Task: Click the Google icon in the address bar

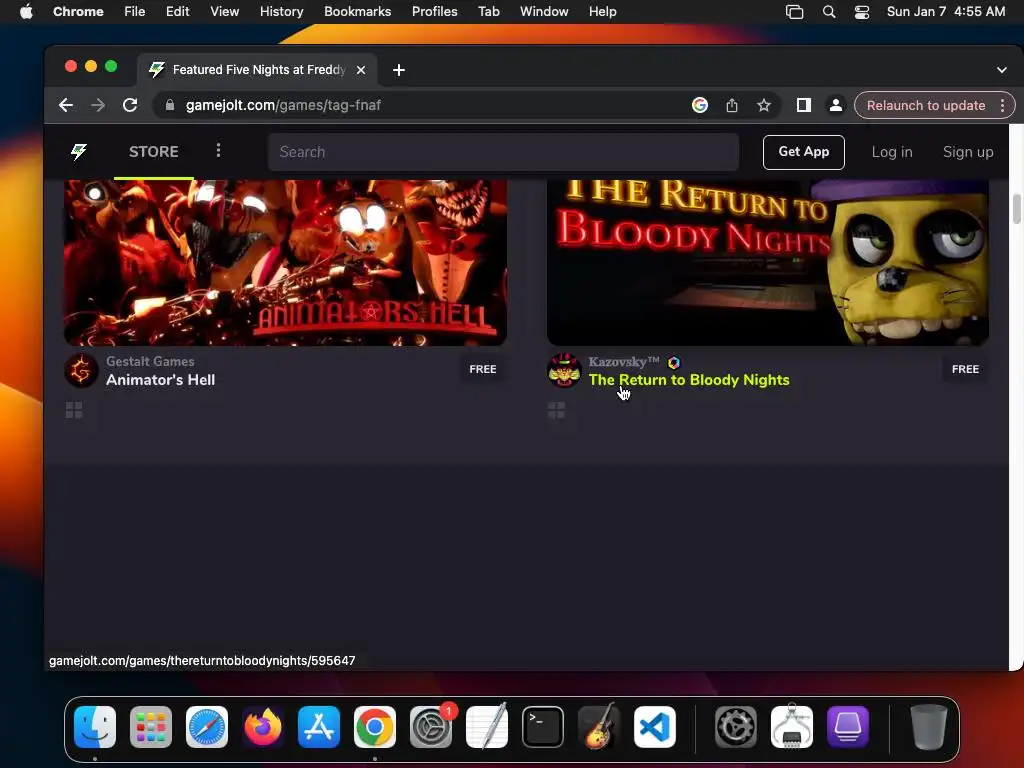Action: click(699, 105)
